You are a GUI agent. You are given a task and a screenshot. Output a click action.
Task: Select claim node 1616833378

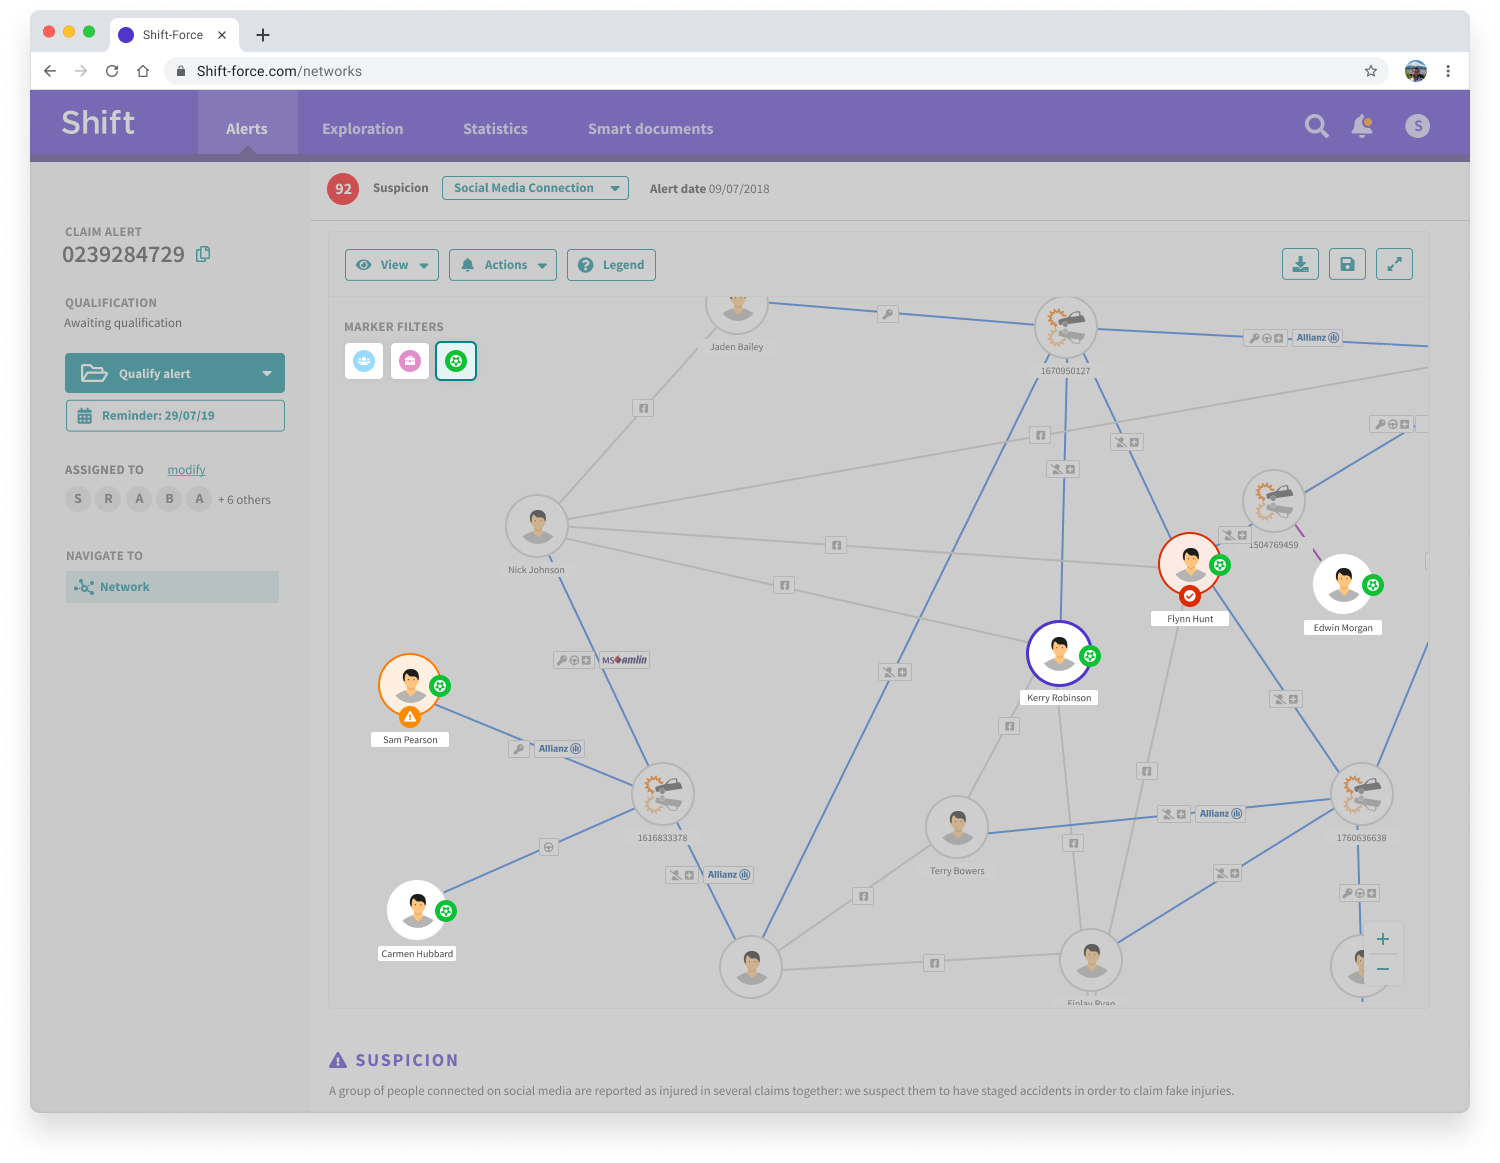click(663, 794)
